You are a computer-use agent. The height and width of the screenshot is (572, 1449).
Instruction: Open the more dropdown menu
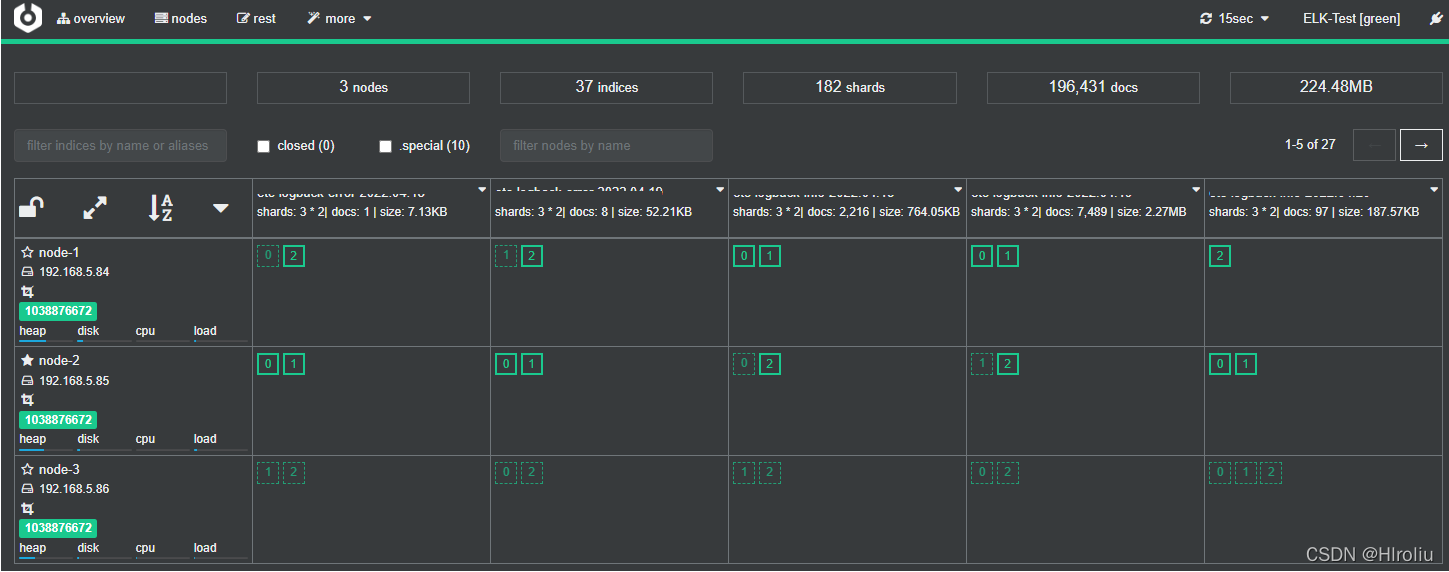(339, 19)
